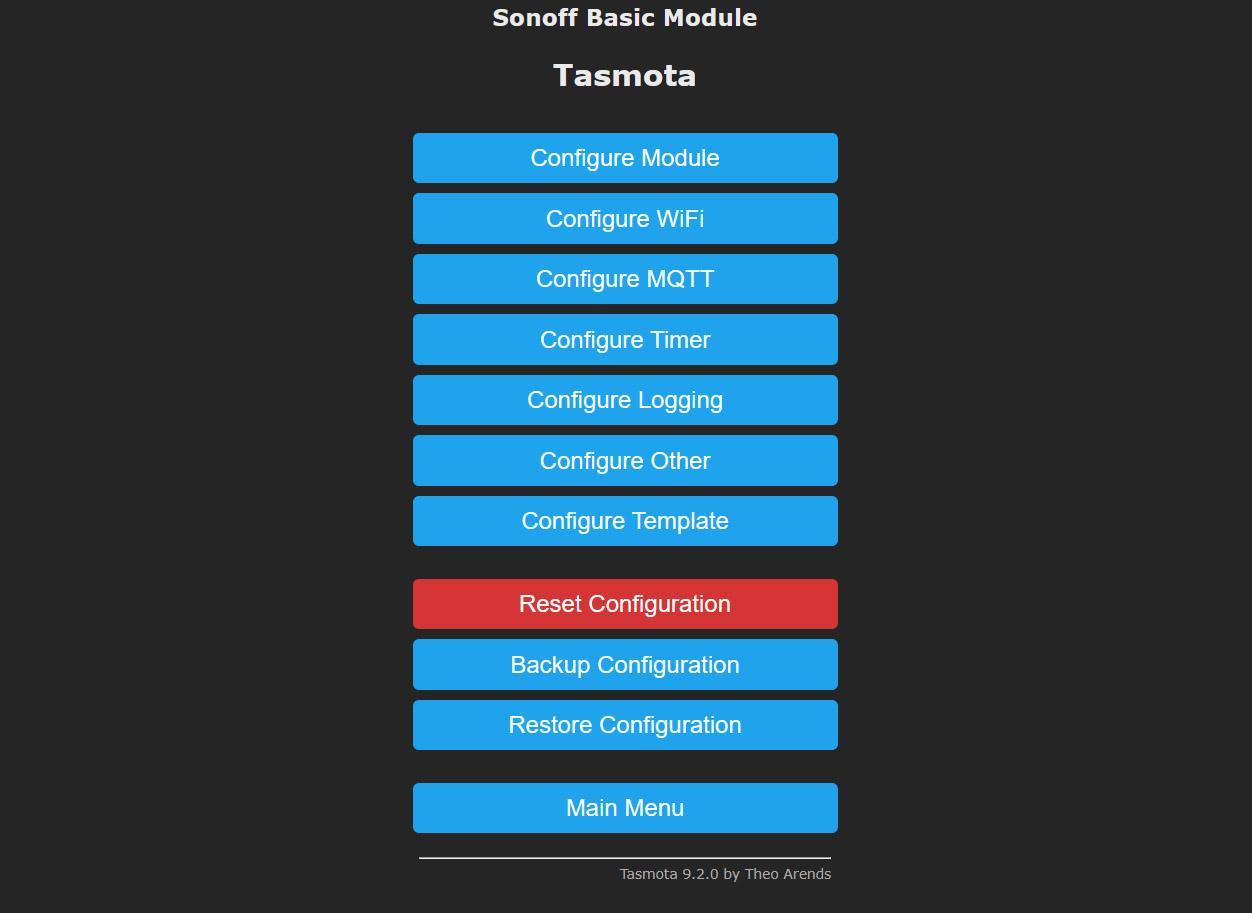
Task: Open the Configure Logging options
Action: point(625,400)
